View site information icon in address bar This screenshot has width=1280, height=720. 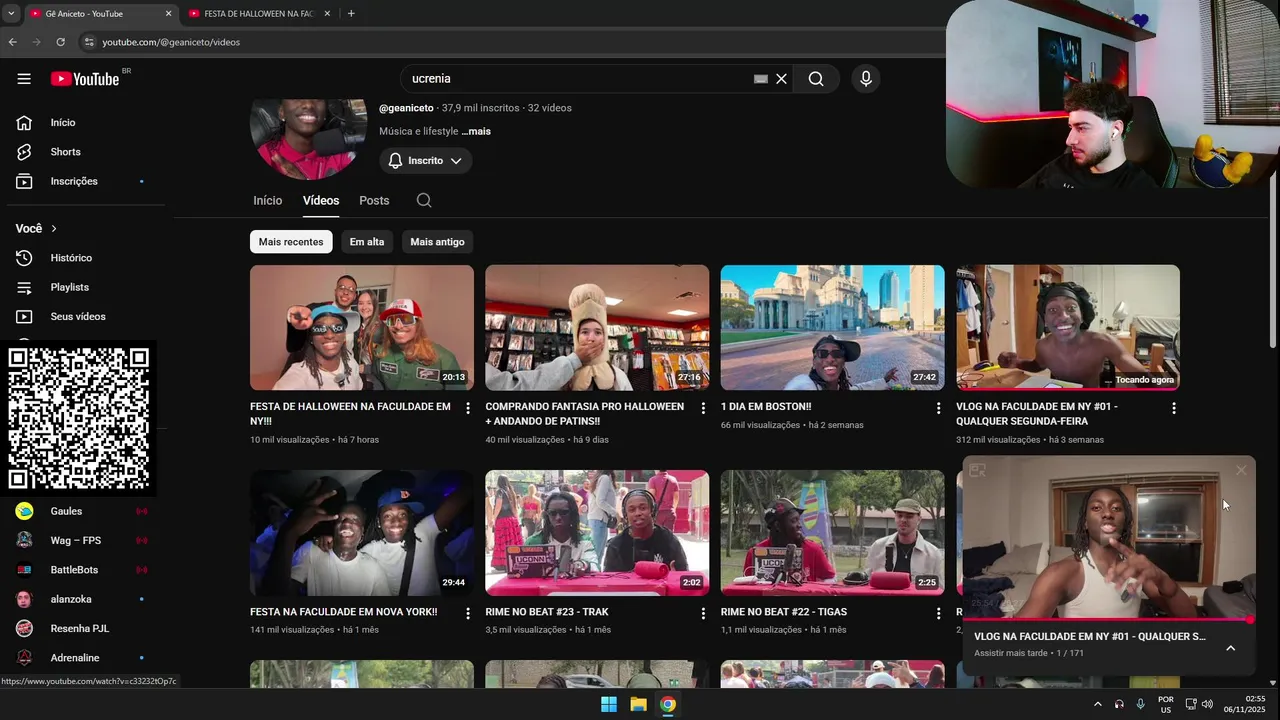coord(89,42)
